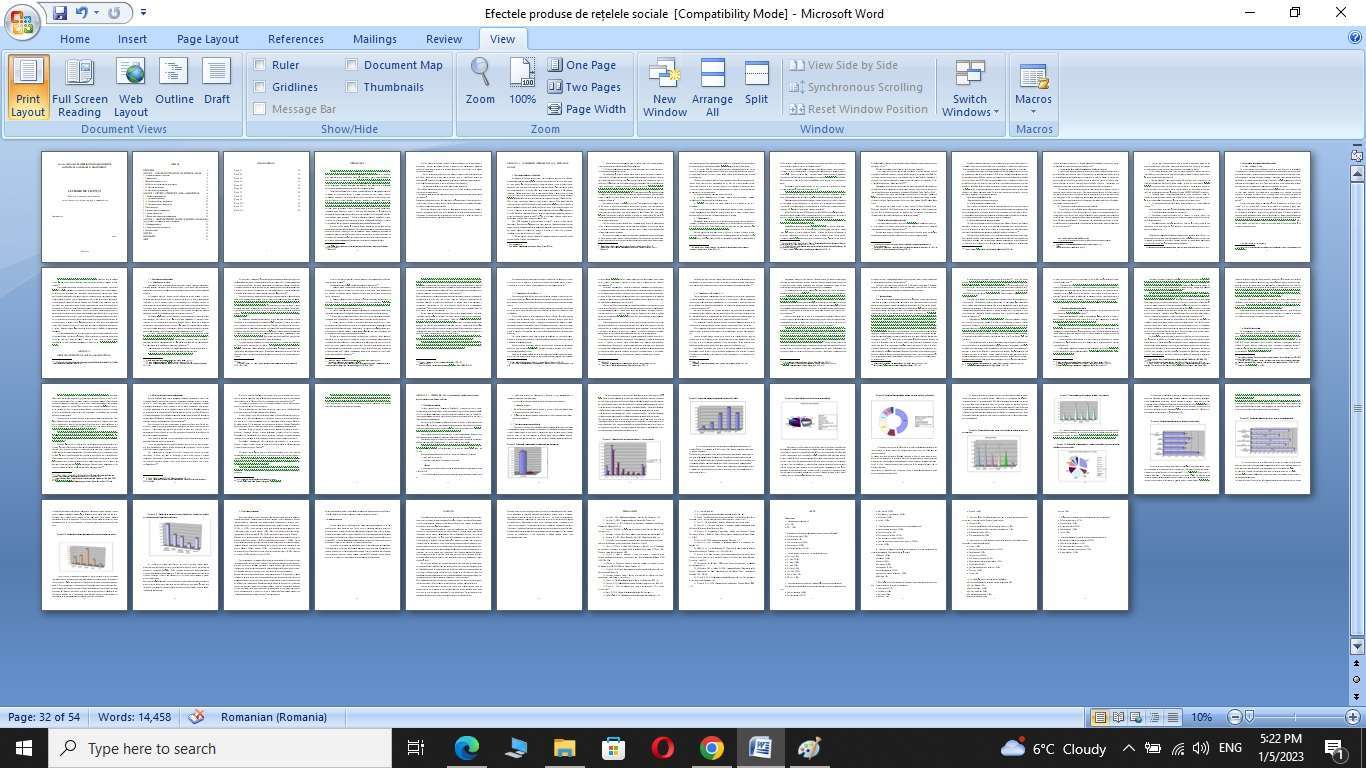Open a New Window
This screenshot has height=768, width=1366.
(x=665, y=87)
